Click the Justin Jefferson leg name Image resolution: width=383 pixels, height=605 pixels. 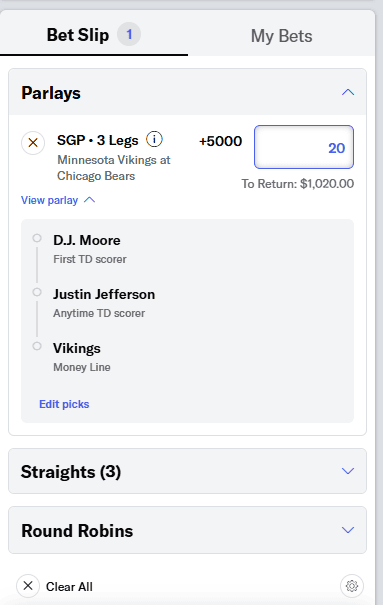pos(104,294)
